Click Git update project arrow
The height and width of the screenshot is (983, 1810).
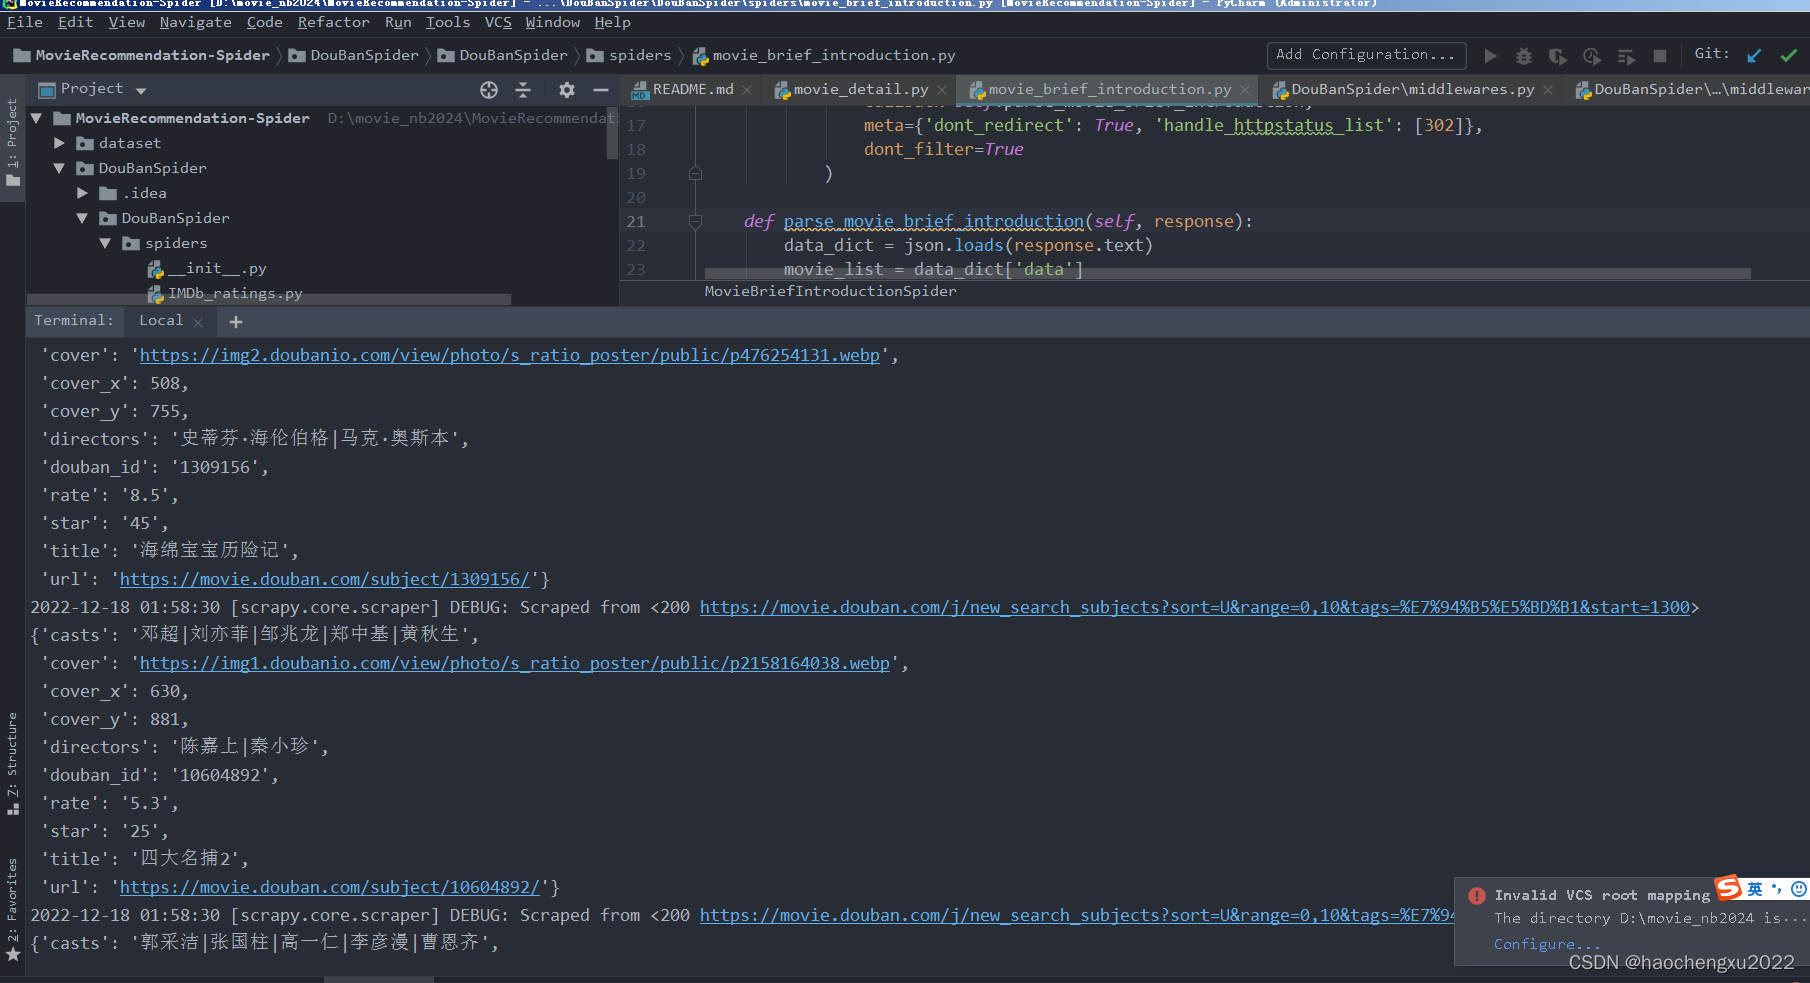(x=1754, y=56)
